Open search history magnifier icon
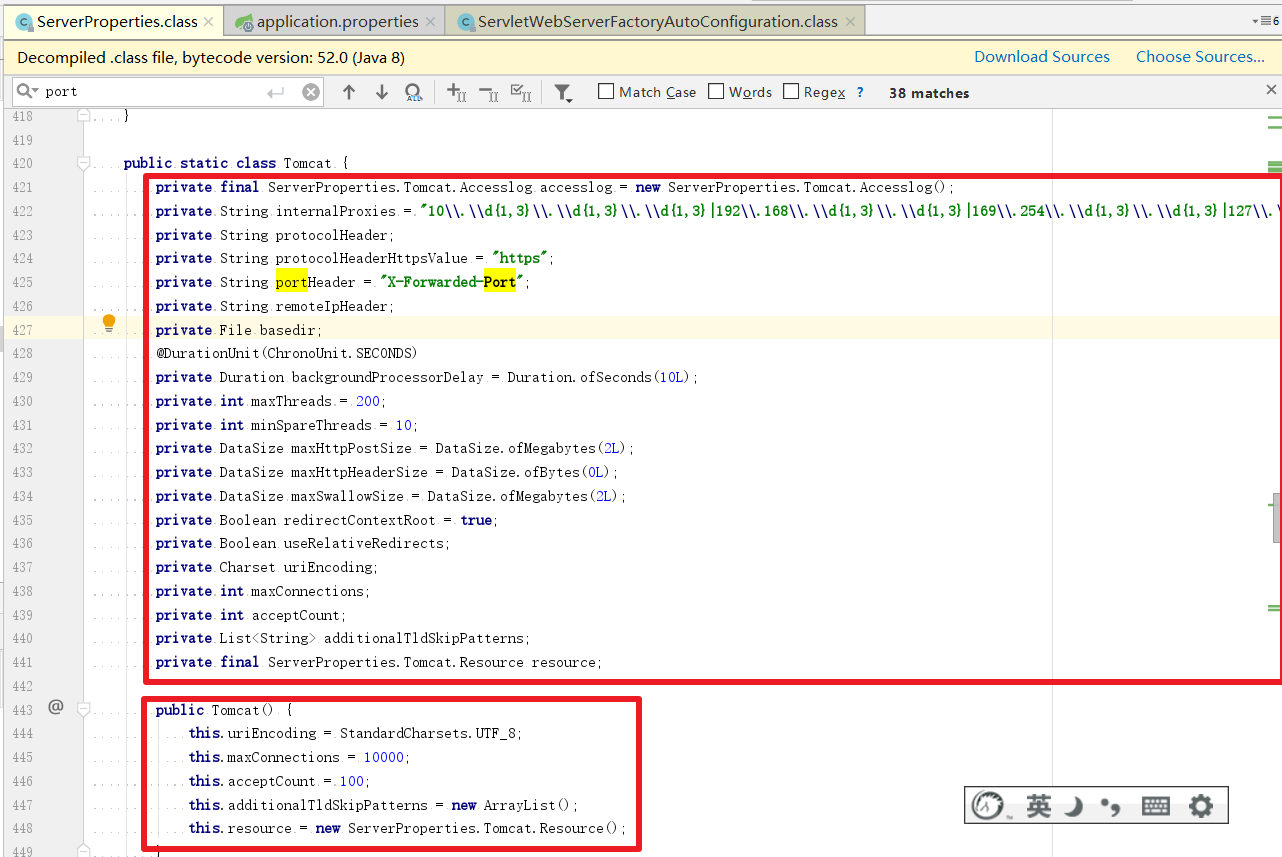This screenshot has height=857, width=1282. coord(26,91)
